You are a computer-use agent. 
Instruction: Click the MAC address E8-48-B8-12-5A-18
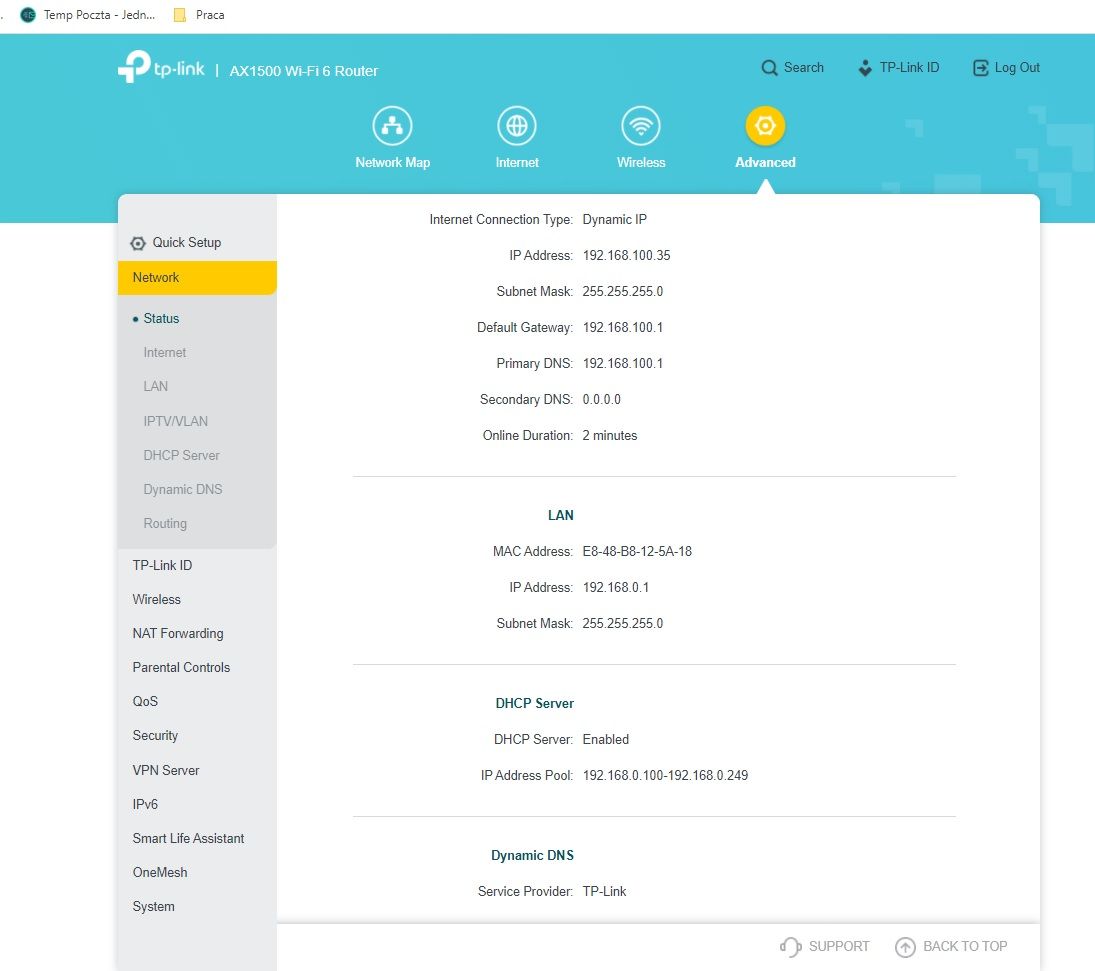(x=637, y=552)
